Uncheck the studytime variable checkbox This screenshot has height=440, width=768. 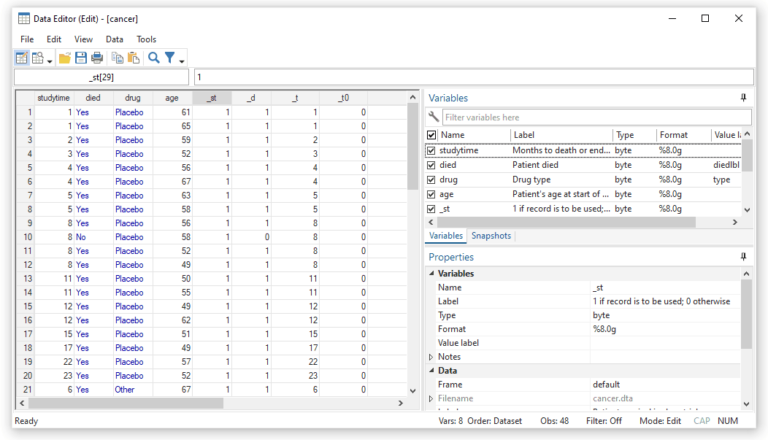pyautogui.click(x=432, y=151)
